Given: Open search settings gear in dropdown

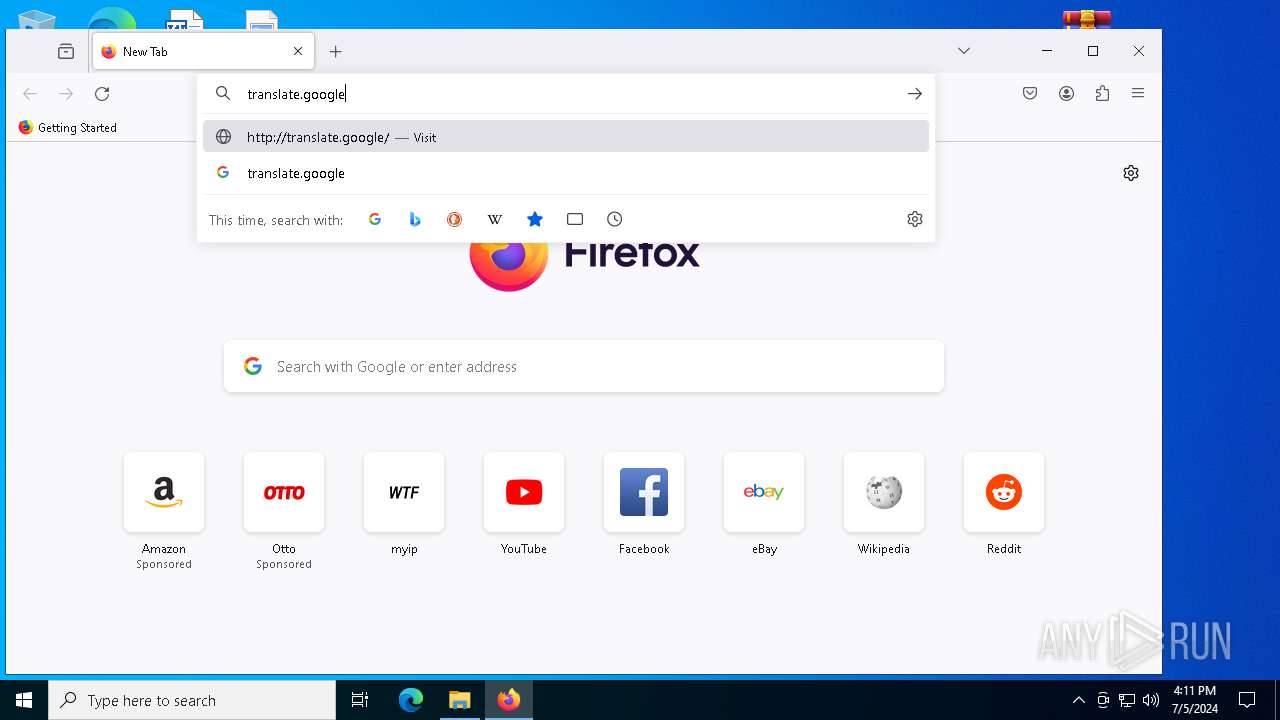Looking at the screenshot, I should coord(915,219).
